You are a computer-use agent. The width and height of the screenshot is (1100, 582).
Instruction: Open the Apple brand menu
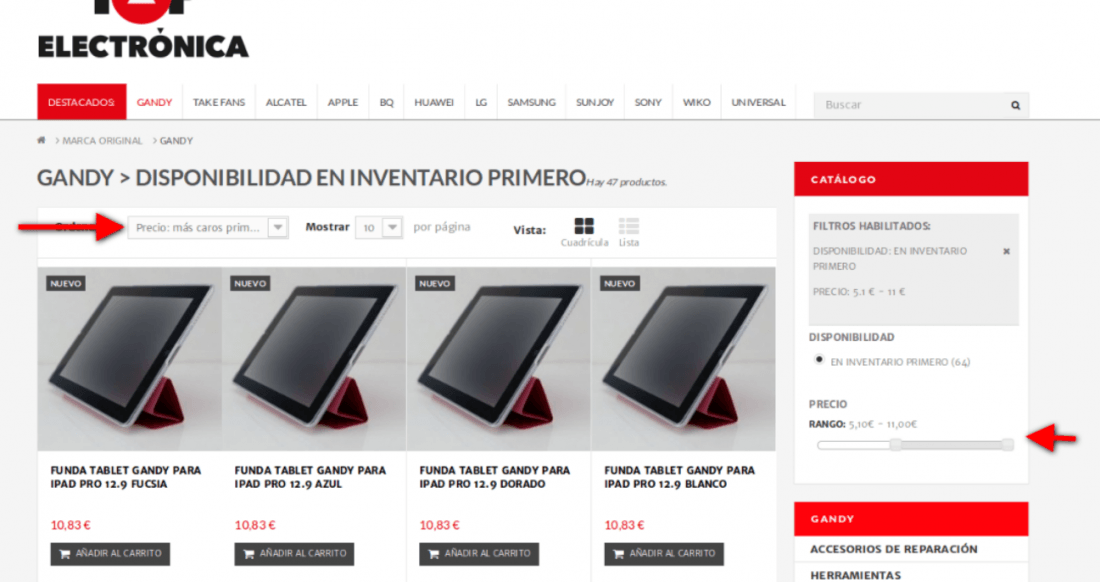(342, 102)
